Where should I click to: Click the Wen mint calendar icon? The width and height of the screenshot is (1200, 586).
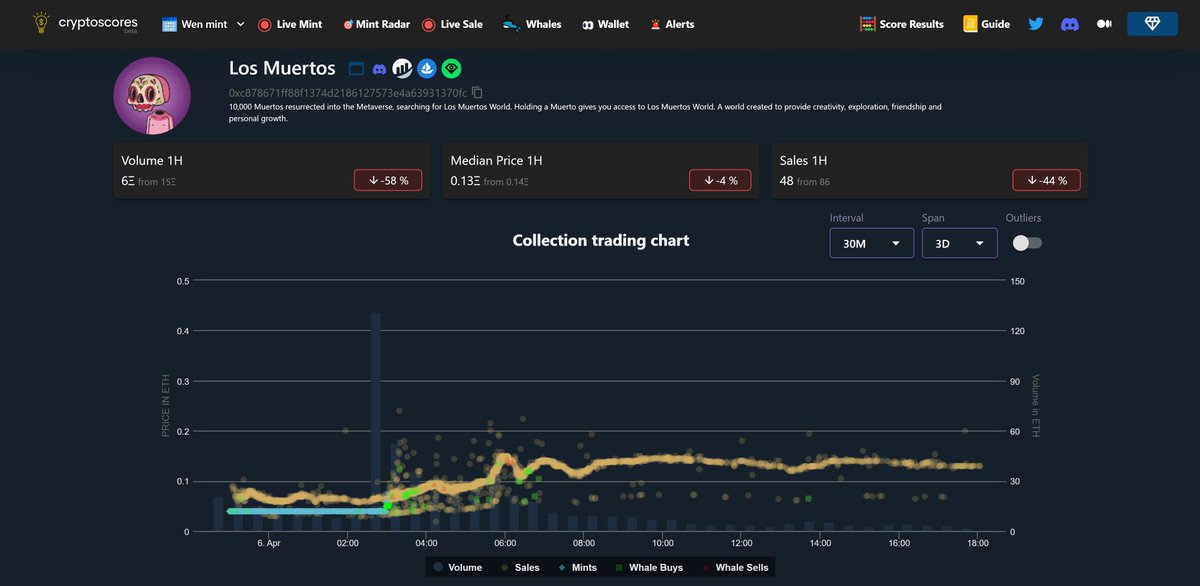point(169,24)
